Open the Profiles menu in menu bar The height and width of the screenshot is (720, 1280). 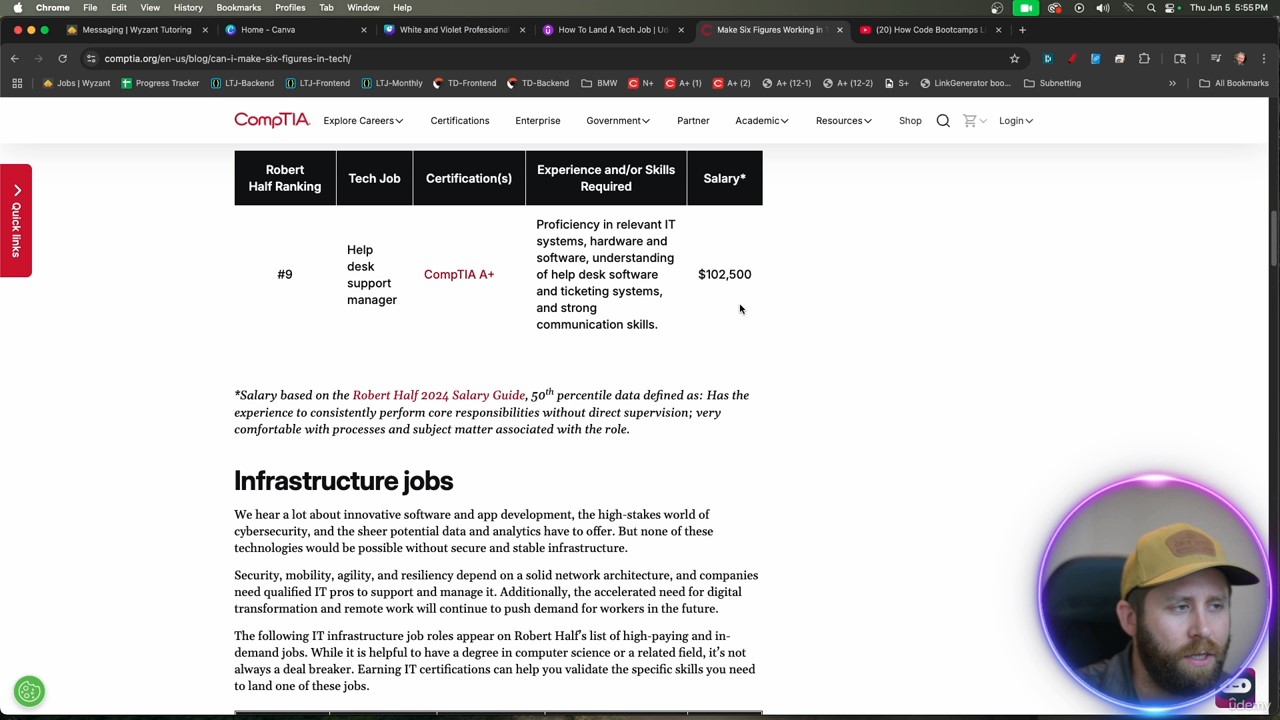(290, 8)
